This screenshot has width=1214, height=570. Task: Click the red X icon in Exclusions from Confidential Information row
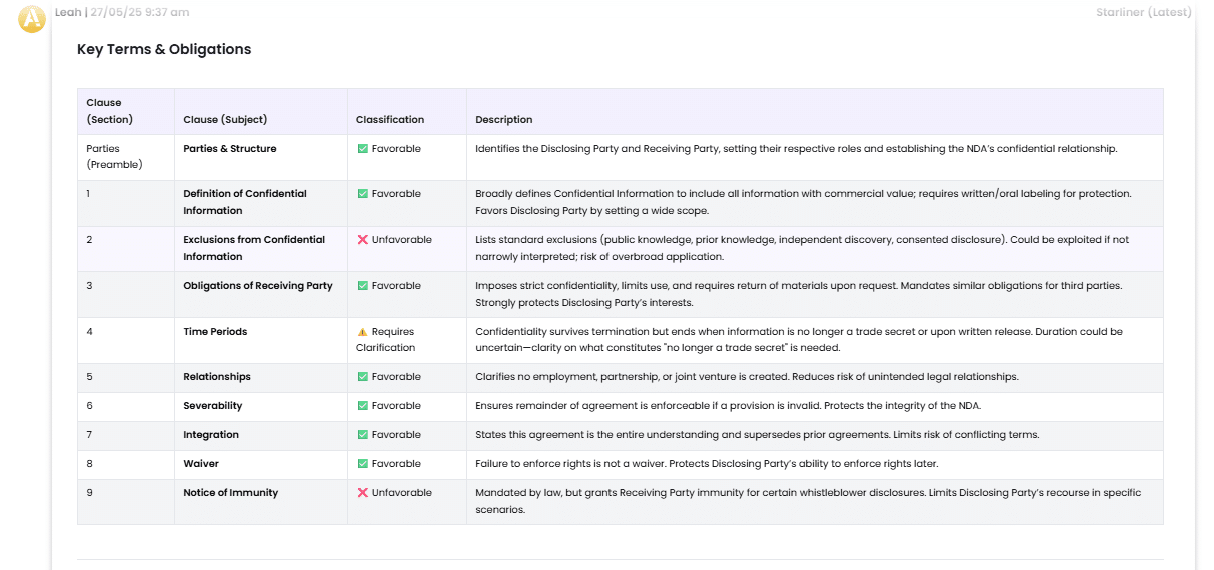tap(363, 240)
